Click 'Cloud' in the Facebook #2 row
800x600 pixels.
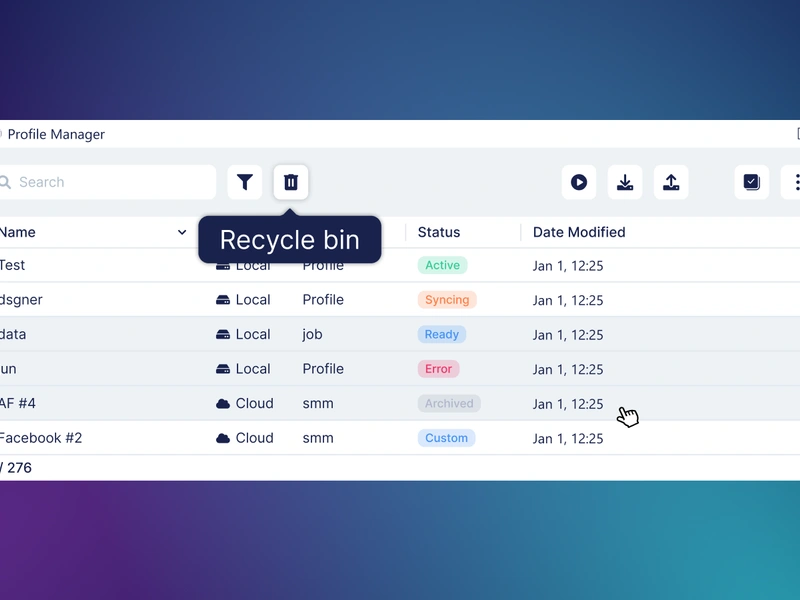[255, 438]
